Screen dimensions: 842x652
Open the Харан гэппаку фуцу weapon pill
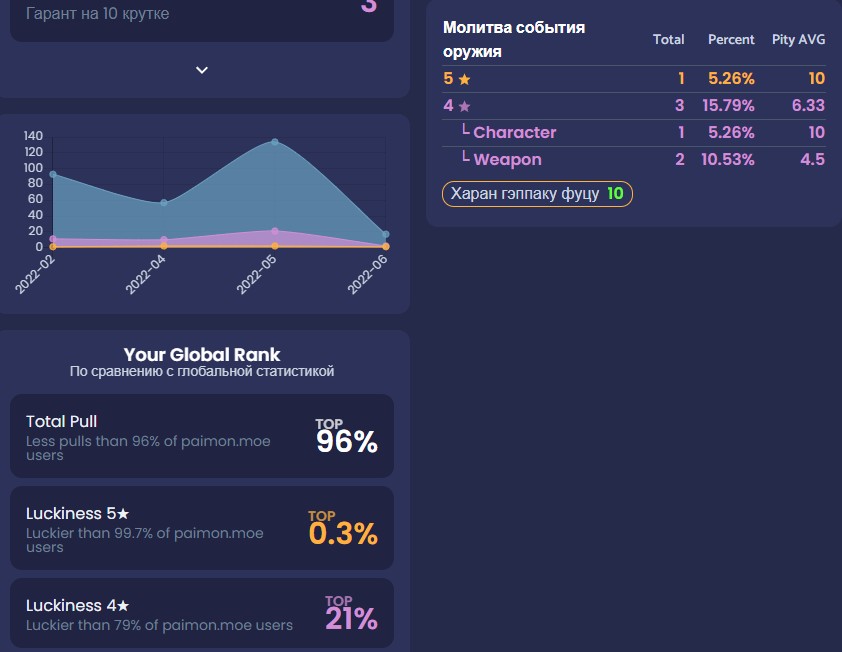[x=537, y=194]
